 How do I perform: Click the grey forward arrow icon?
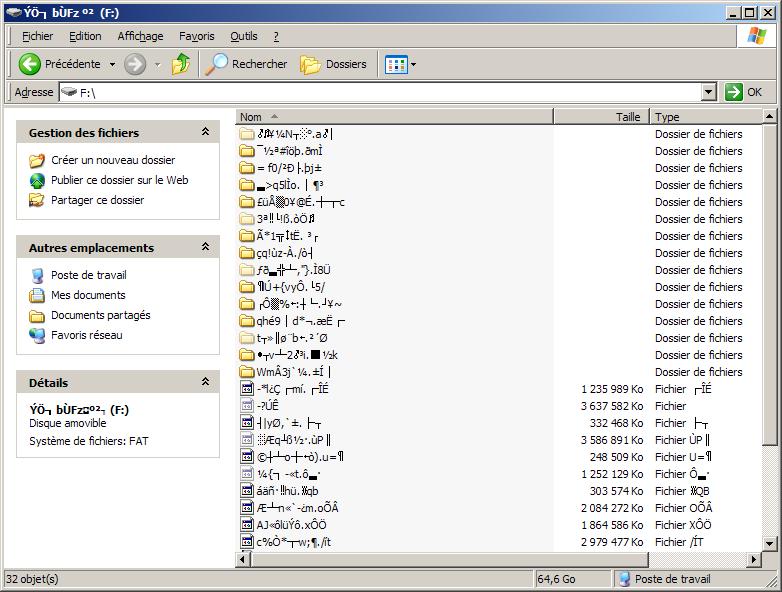[135, 64]
